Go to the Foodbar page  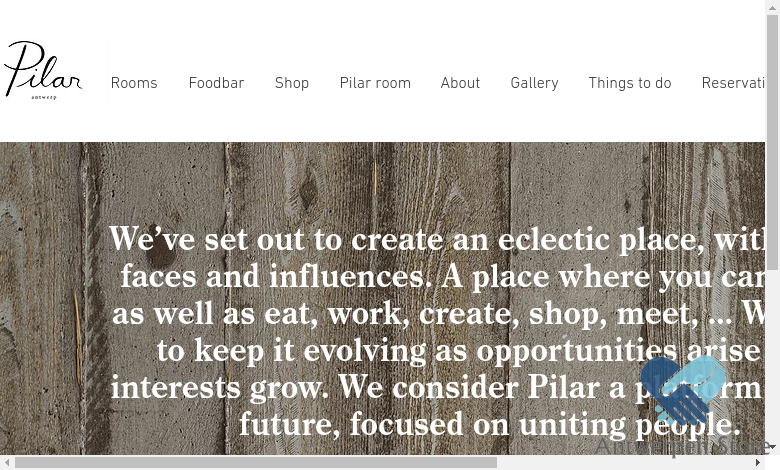[216, 83]
